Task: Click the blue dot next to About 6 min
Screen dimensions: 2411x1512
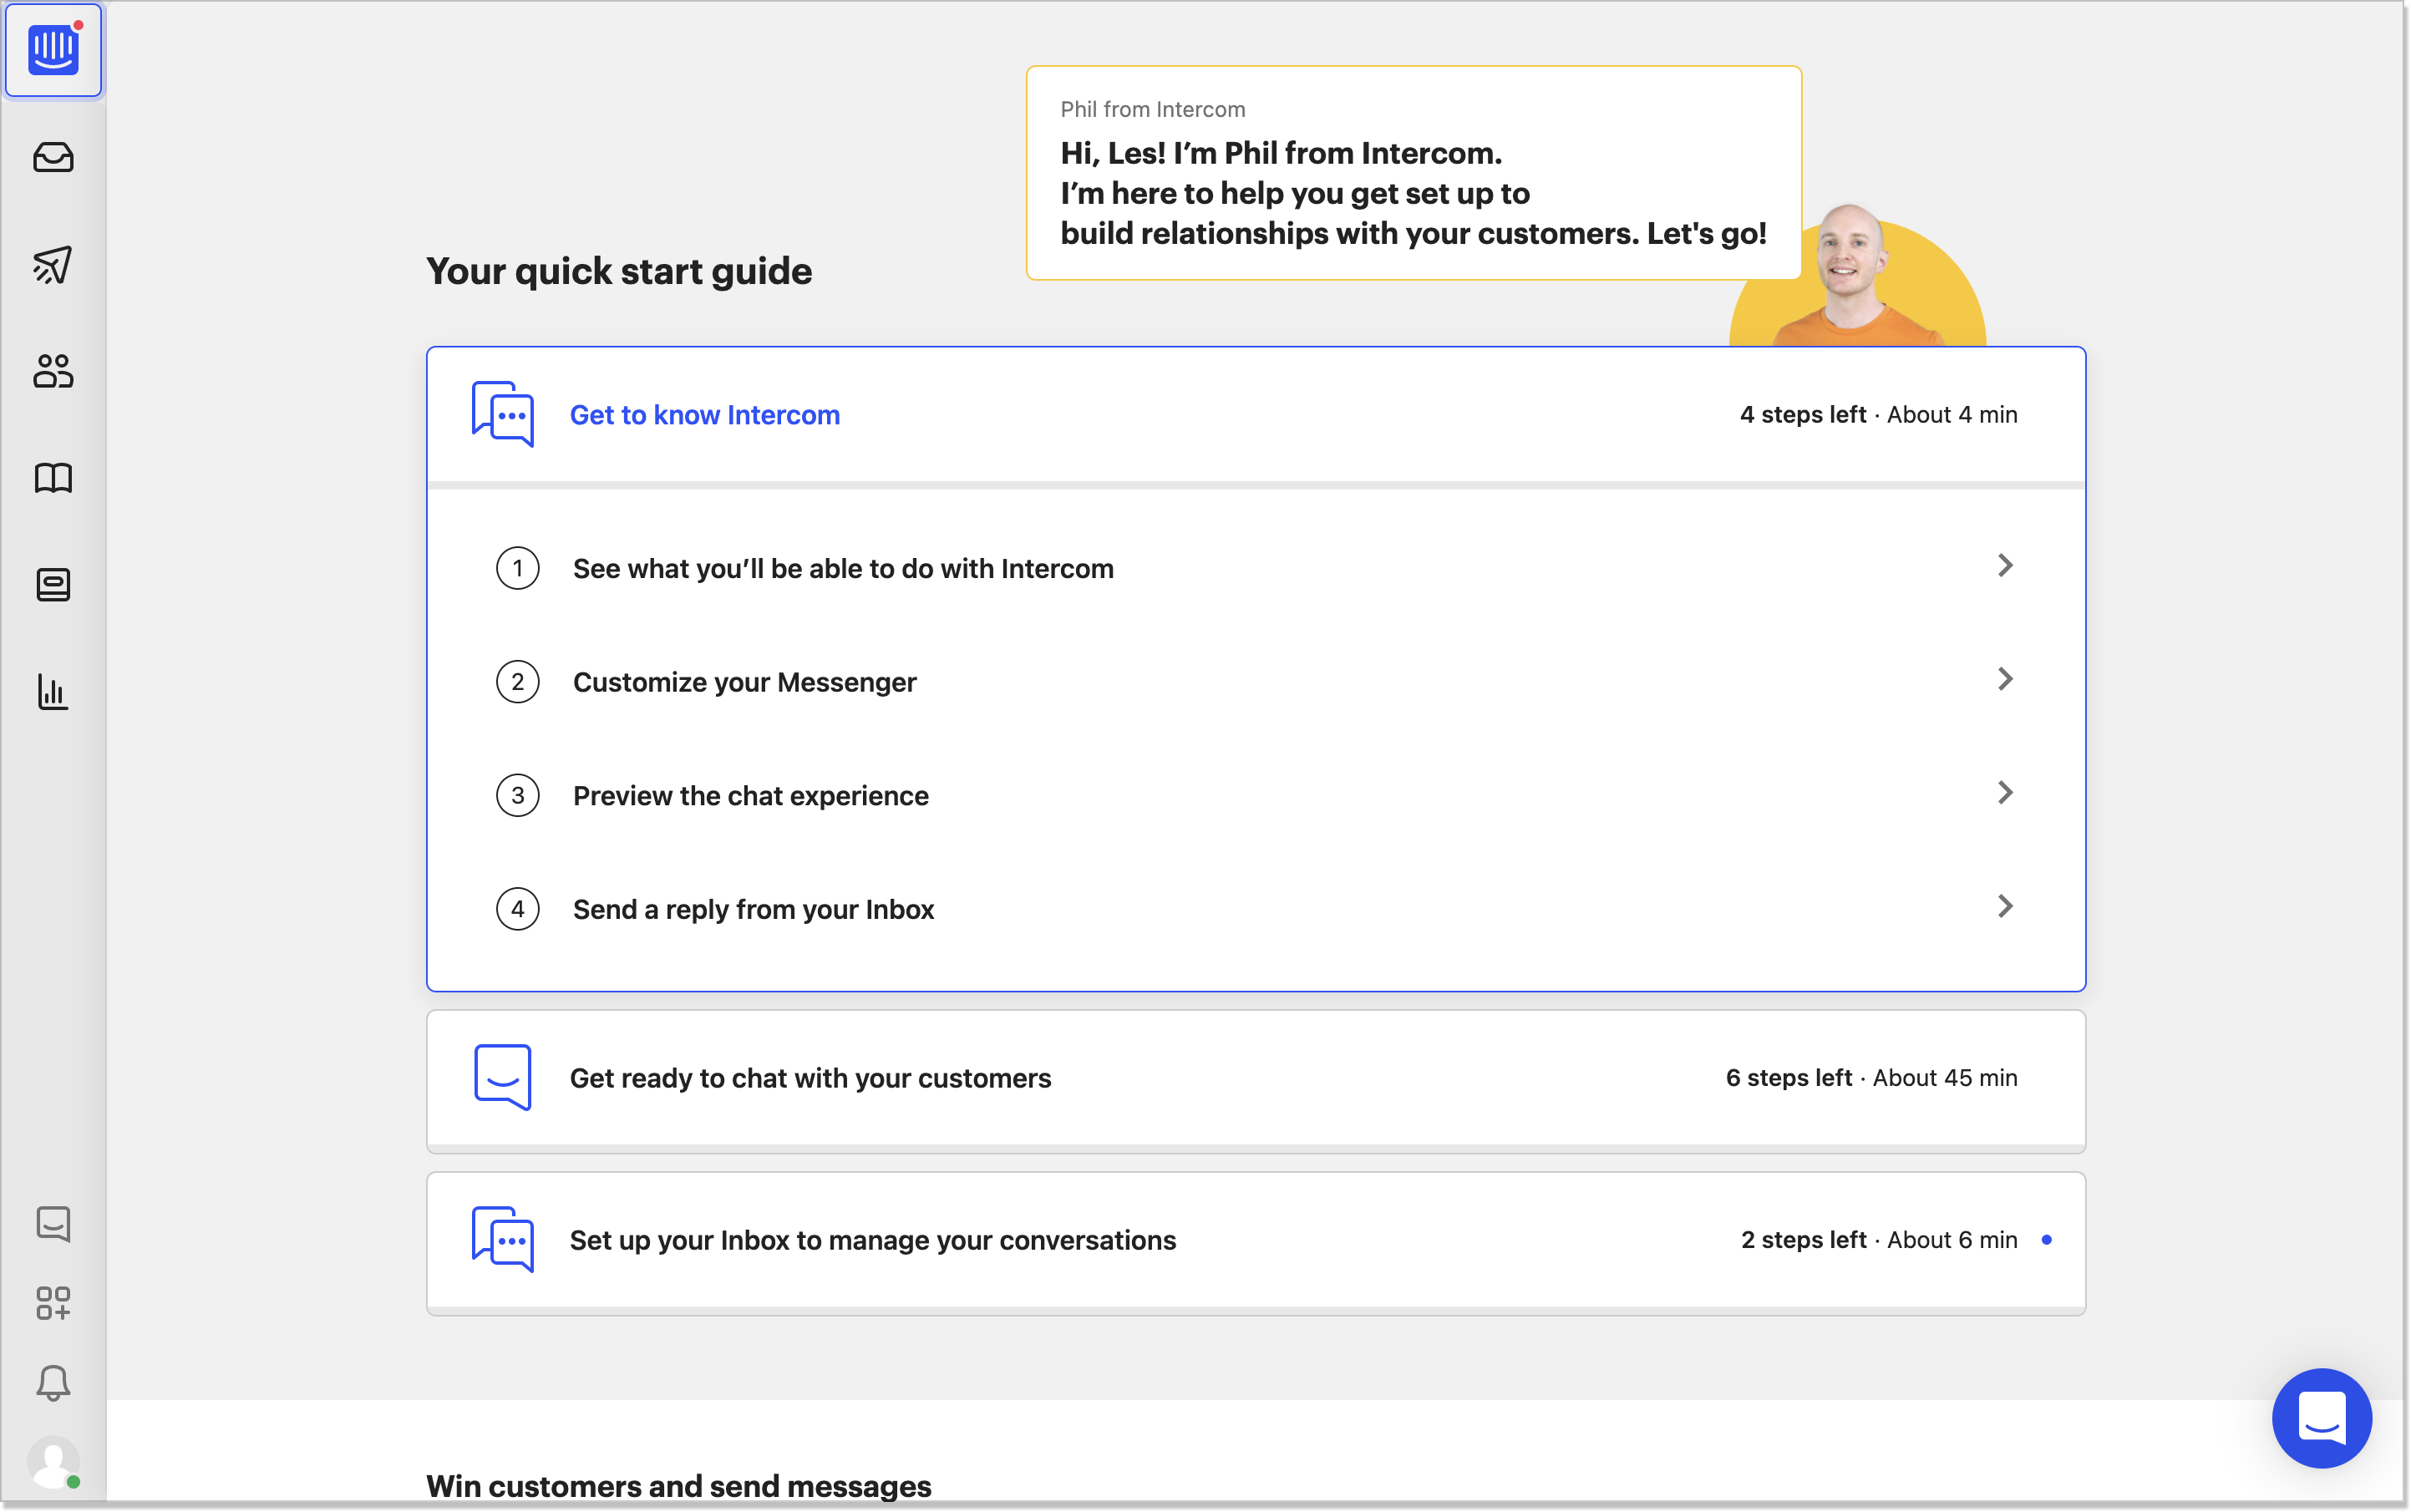Action: point(2047,1240)
